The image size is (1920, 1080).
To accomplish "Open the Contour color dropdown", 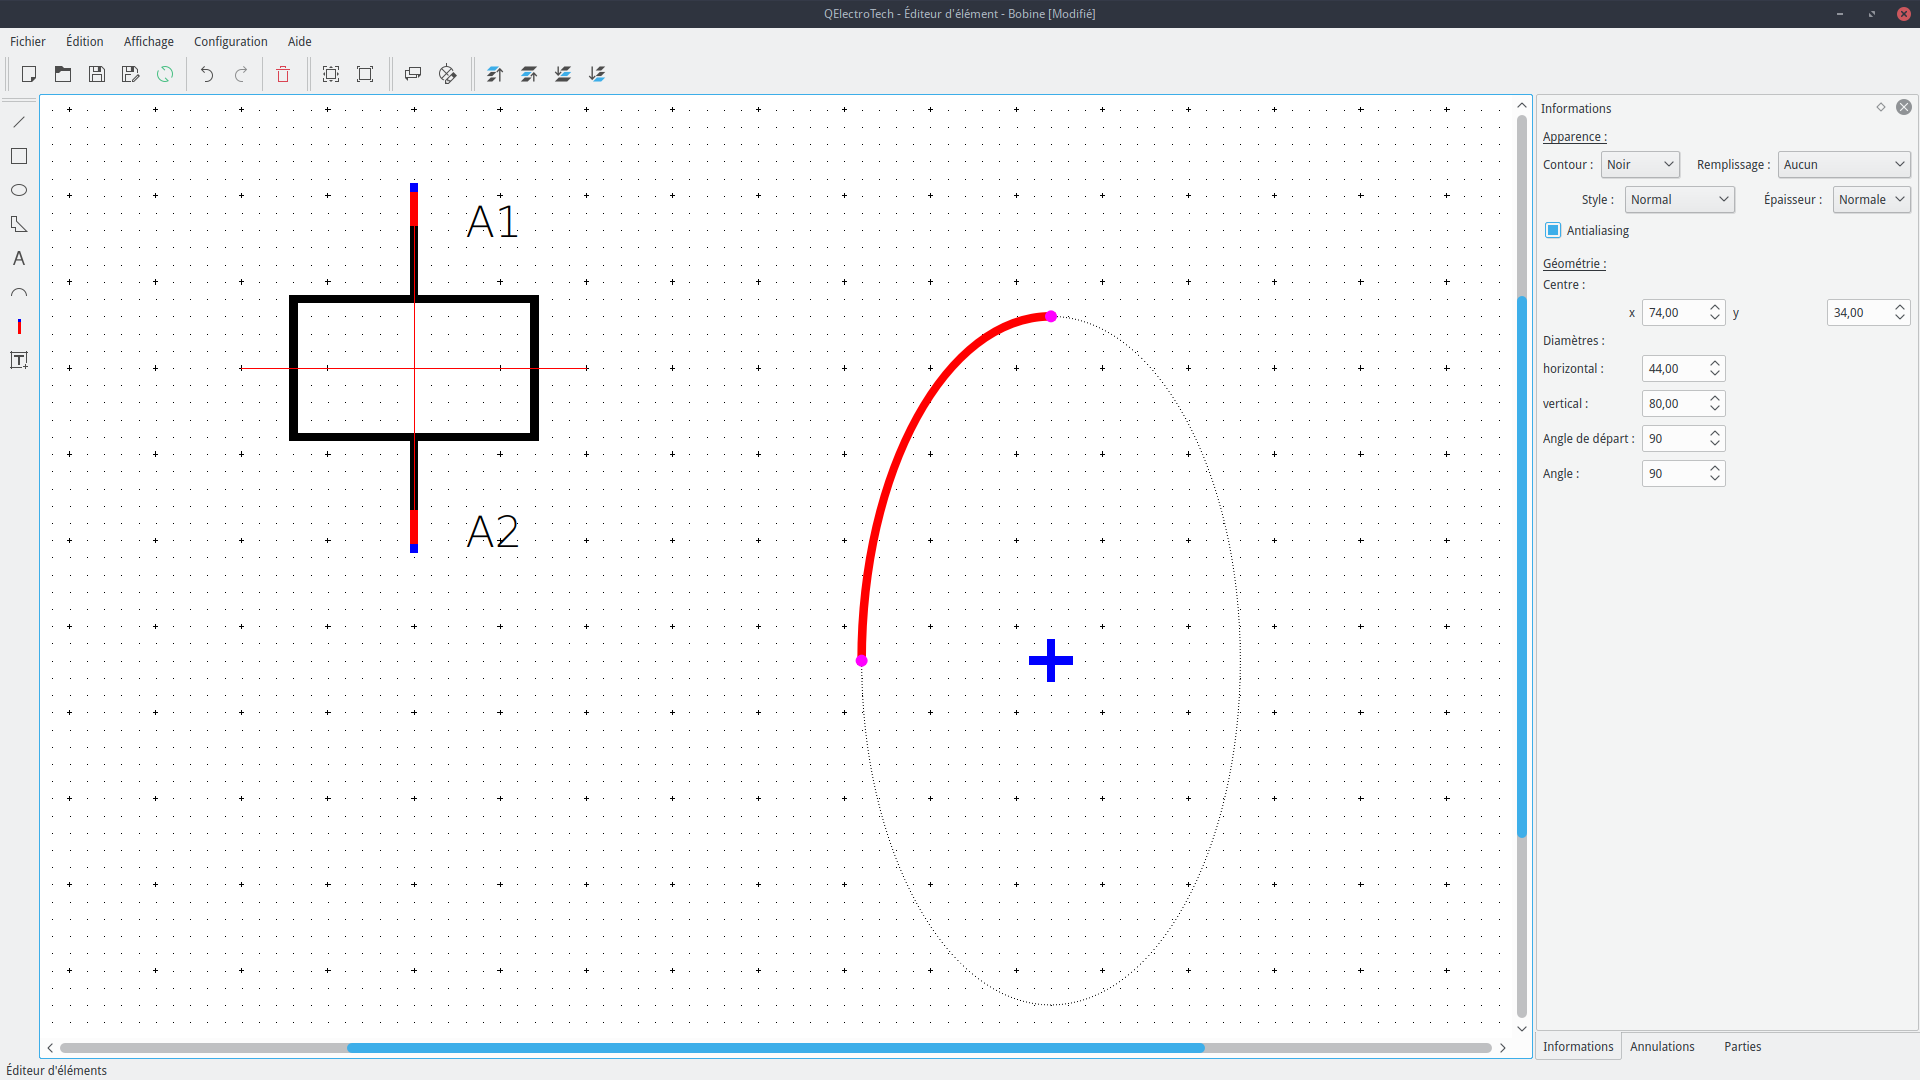I will click(1640, 165).
